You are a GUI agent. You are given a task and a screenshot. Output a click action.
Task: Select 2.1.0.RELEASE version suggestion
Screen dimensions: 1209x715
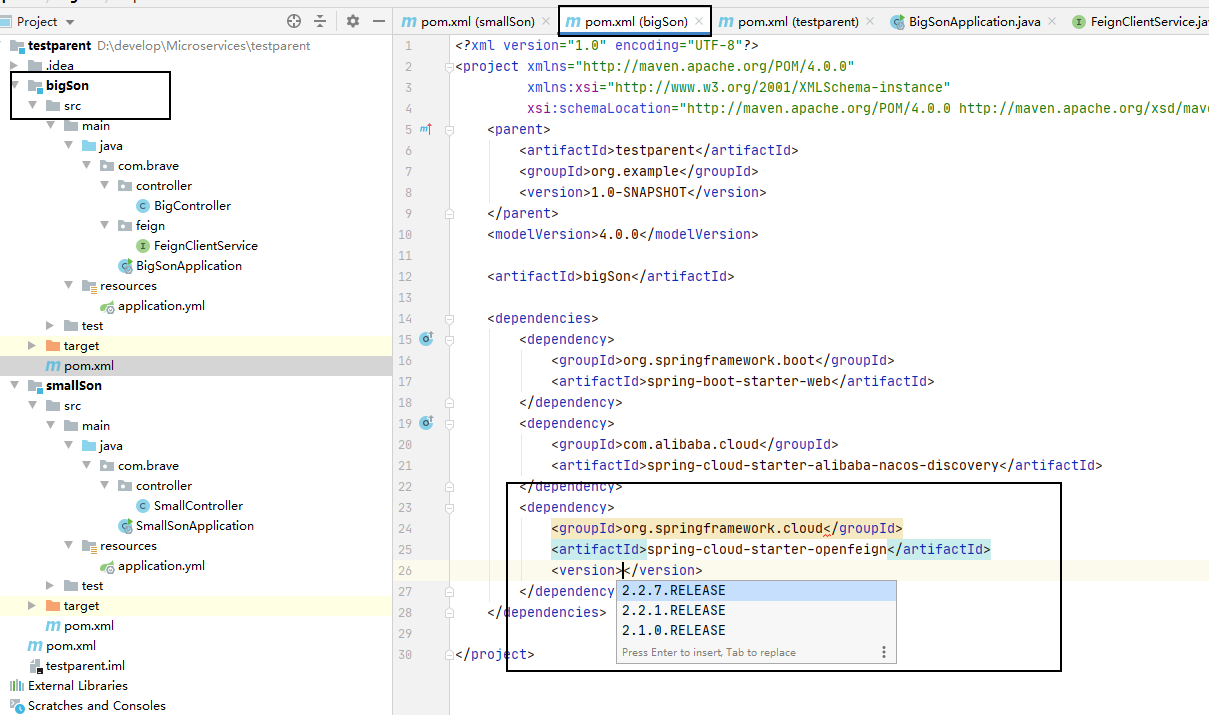[673, 630]
